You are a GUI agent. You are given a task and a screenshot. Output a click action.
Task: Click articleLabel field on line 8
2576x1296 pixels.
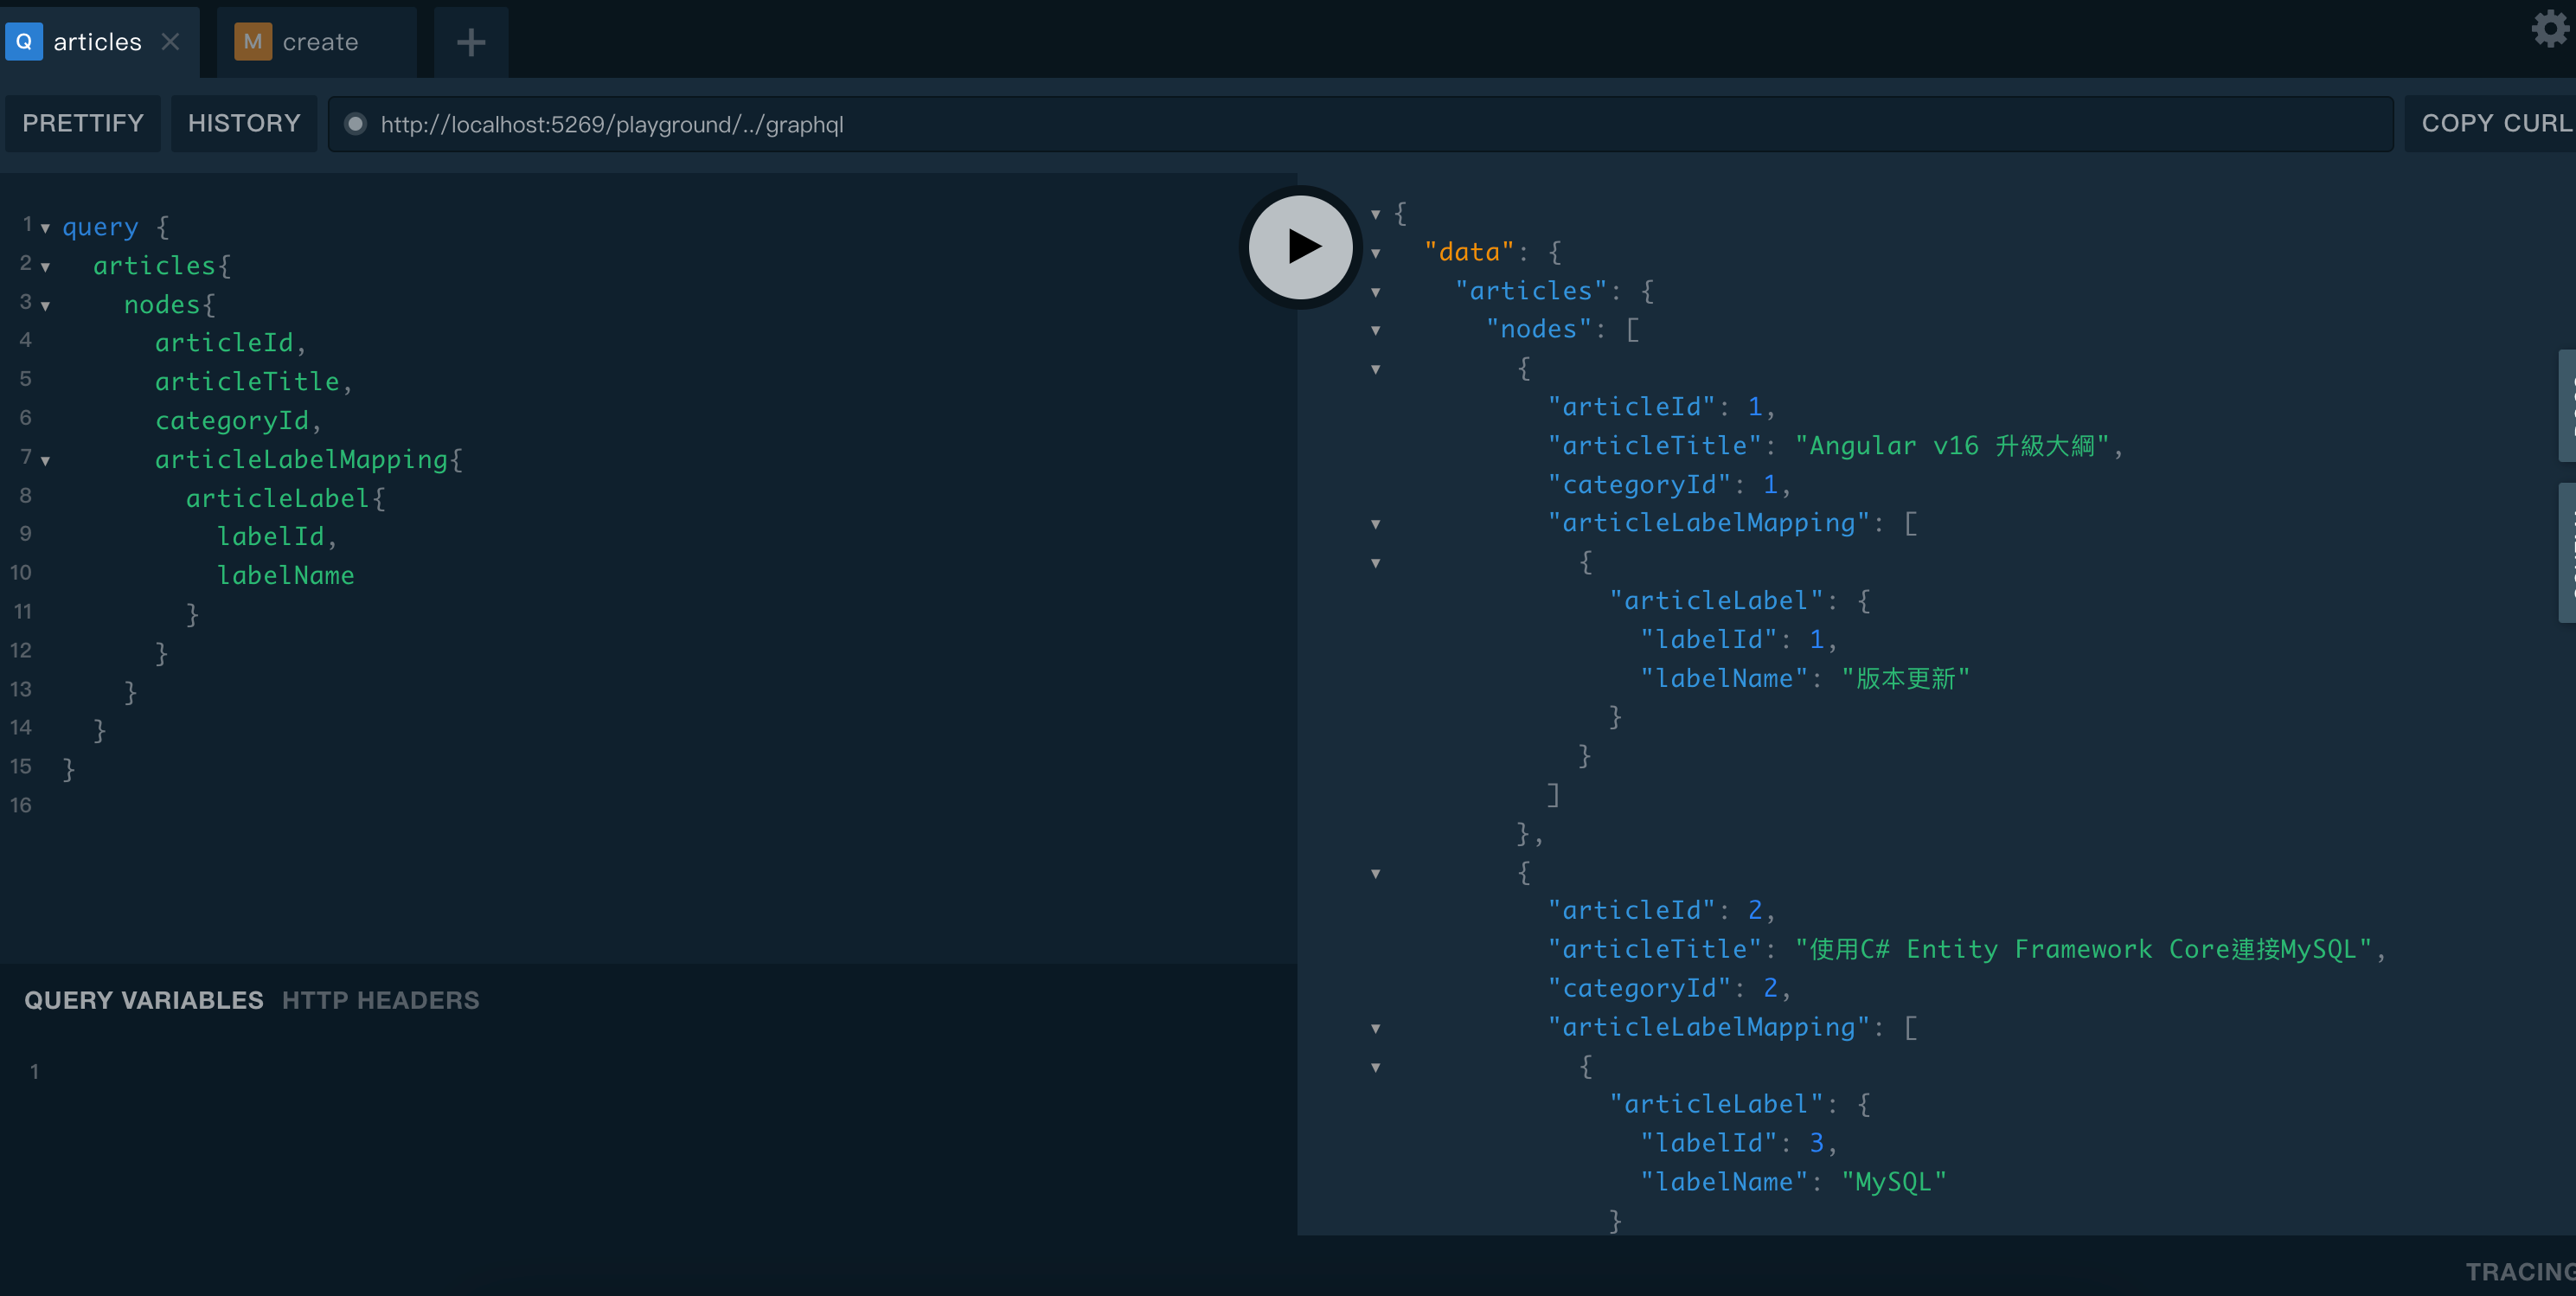(x=278, y=498)
